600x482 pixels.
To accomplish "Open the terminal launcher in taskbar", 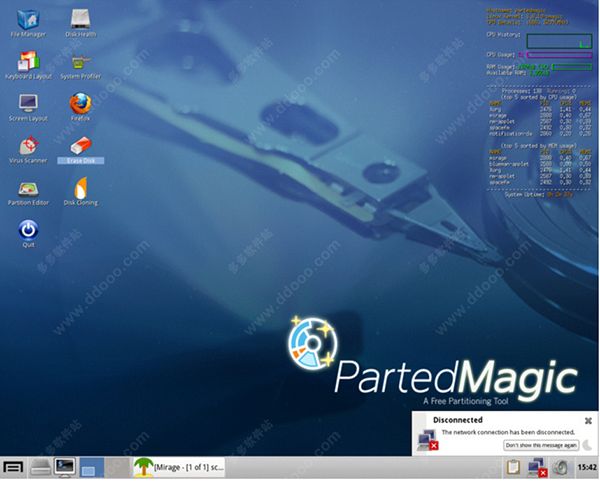I will coord(65,467).
